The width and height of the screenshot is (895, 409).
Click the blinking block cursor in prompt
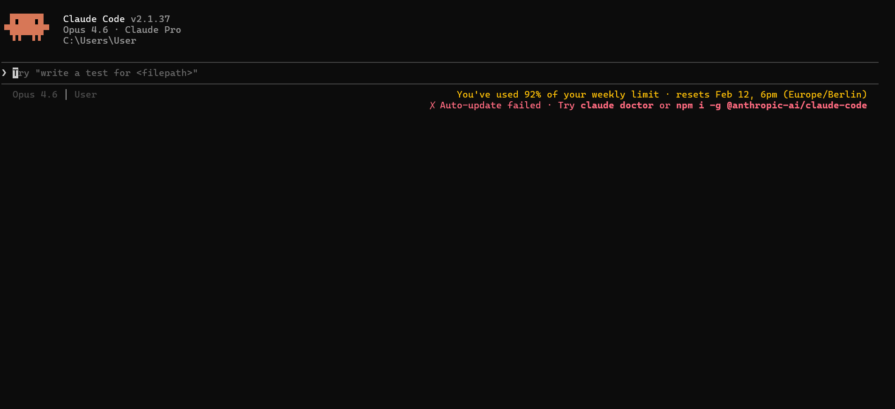pos(16,73)
